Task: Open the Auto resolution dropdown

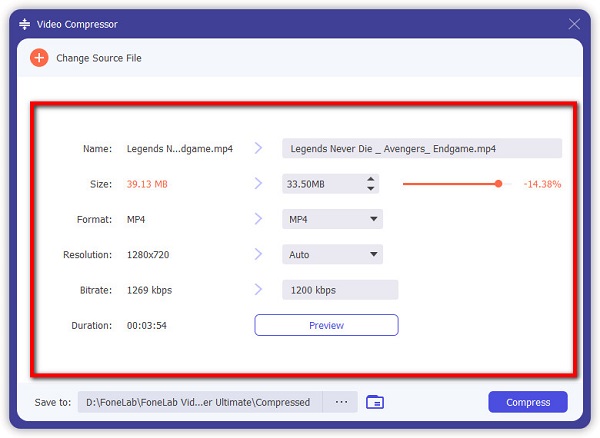Action: pos(333,254)
